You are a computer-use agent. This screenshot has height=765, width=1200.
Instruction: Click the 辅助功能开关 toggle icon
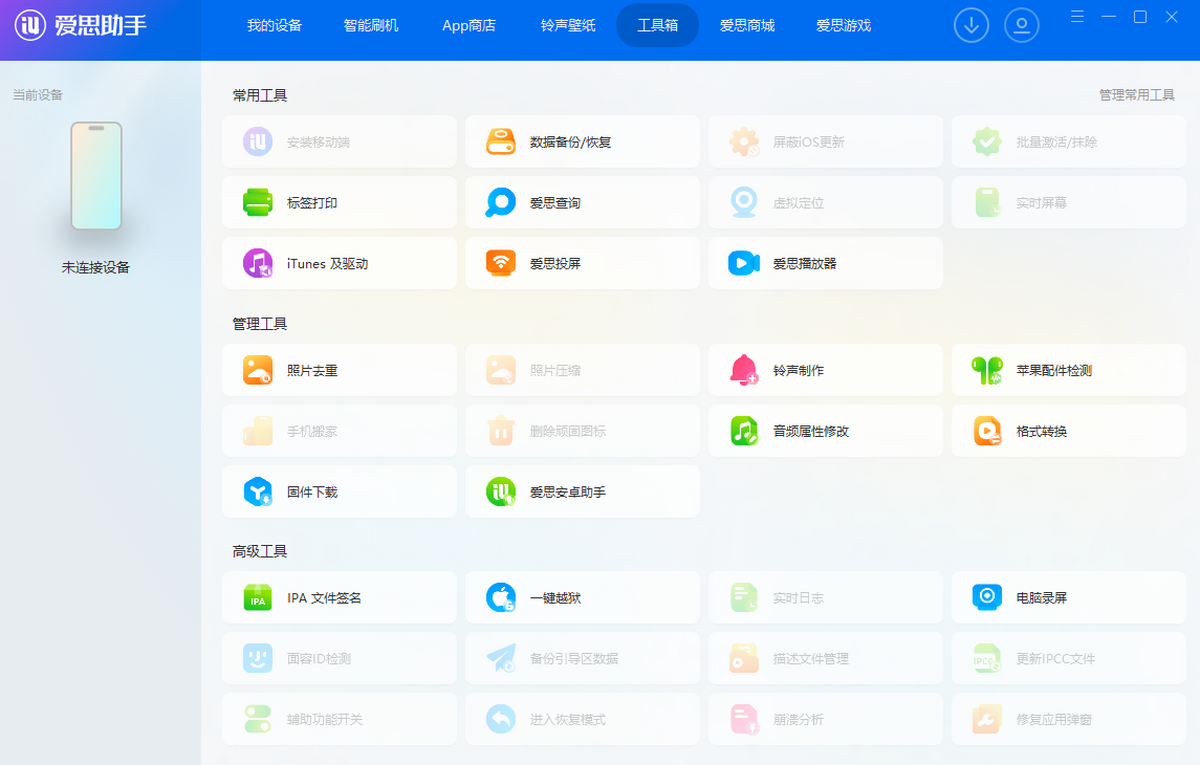click(x=258, y=719)
